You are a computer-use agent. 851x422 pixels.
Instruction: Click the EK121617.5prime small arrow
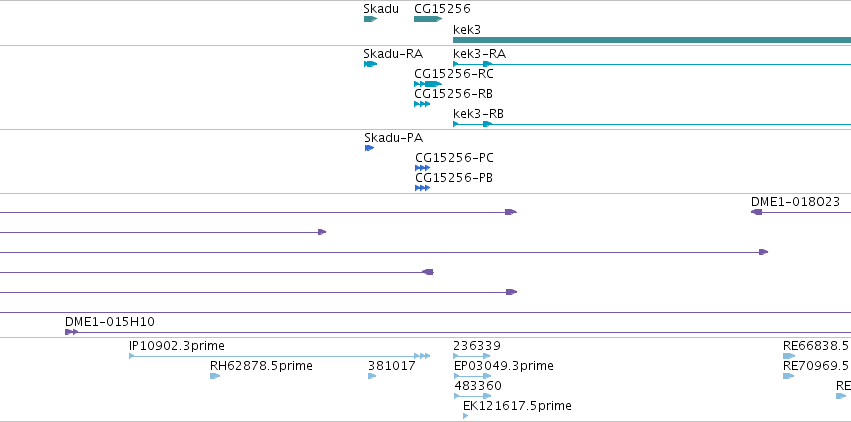[x=465, y=416]
